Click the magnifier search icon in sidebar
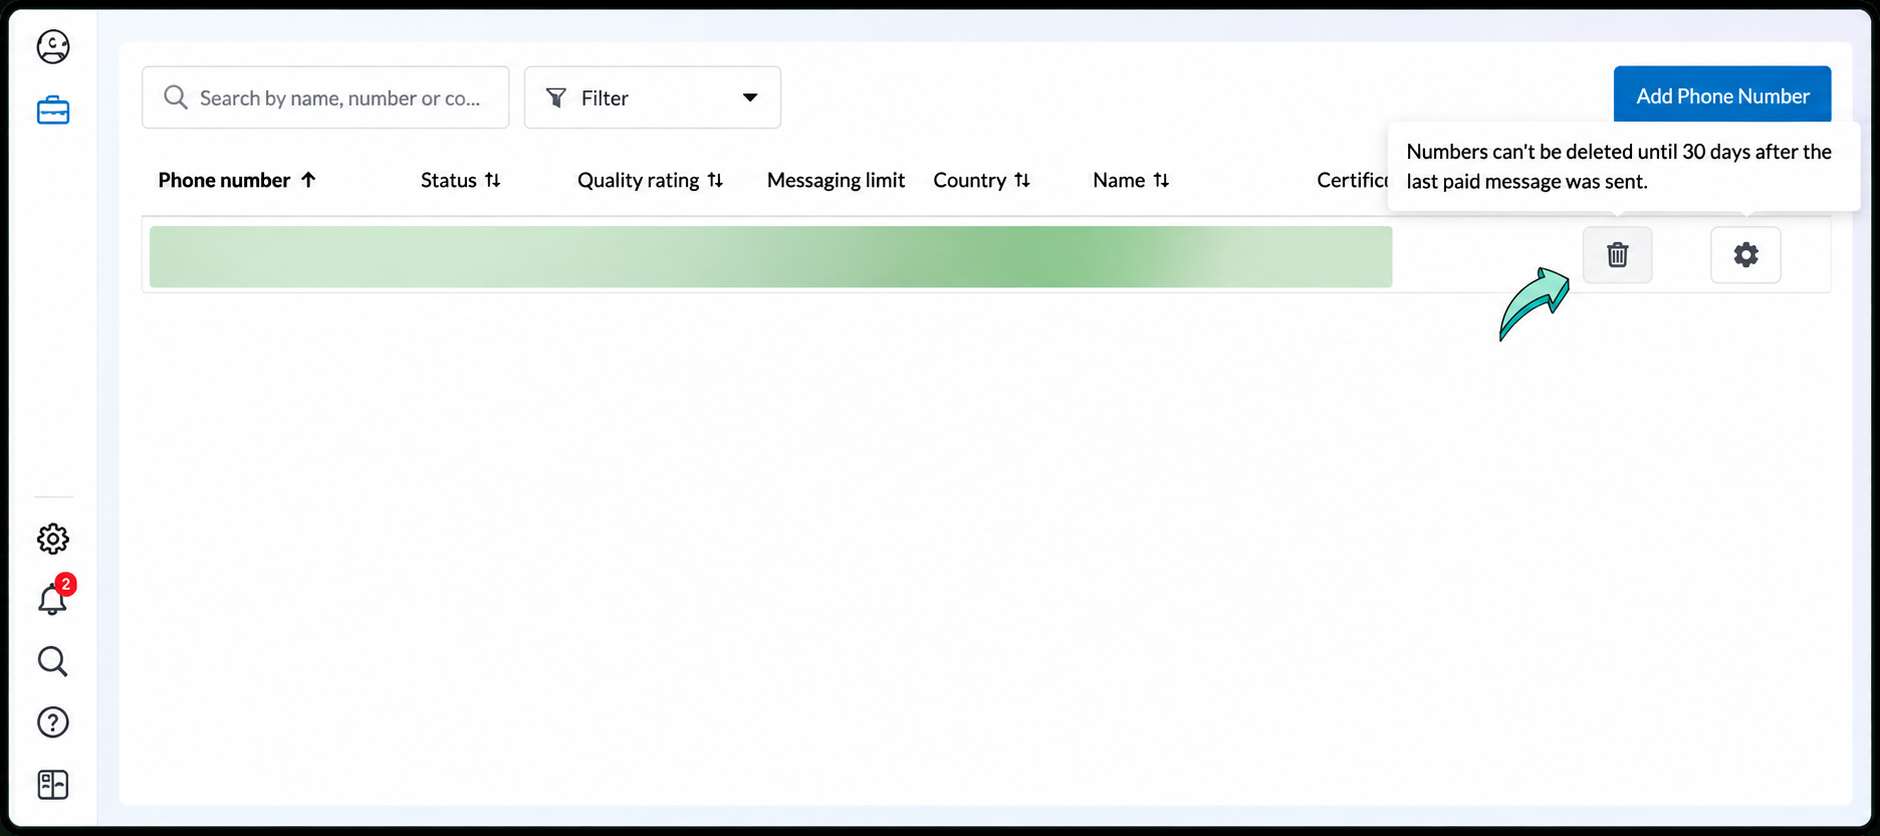This screenshot has height=836, width=1880. (x=53, y=661)
